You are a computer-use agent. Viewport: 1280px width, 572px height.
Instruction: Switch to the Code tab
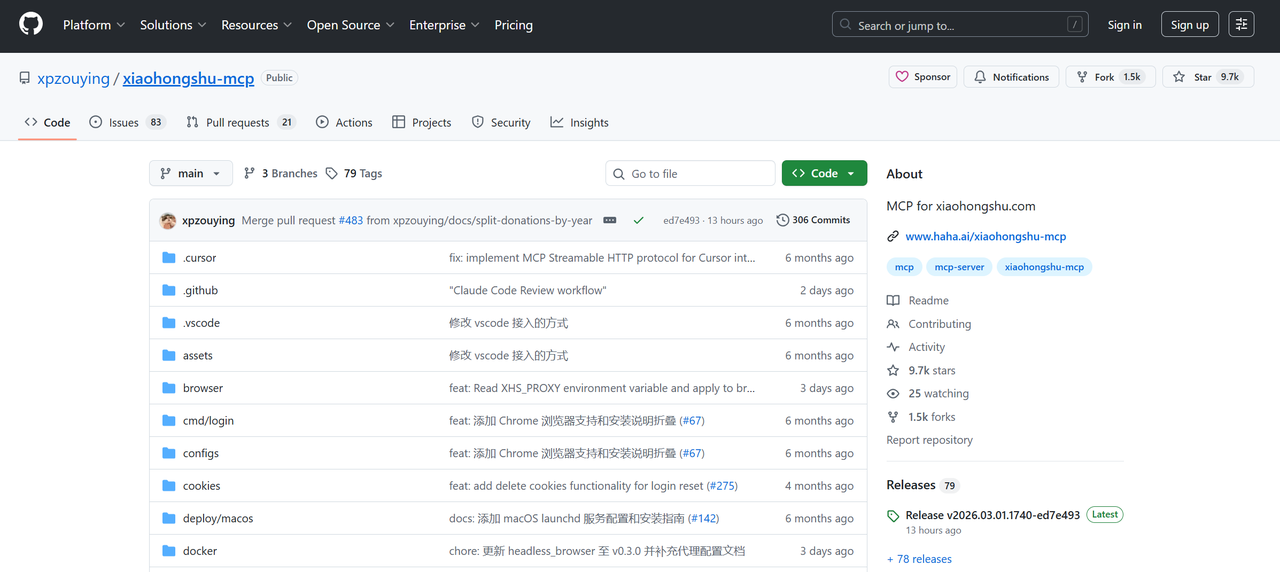48,122
